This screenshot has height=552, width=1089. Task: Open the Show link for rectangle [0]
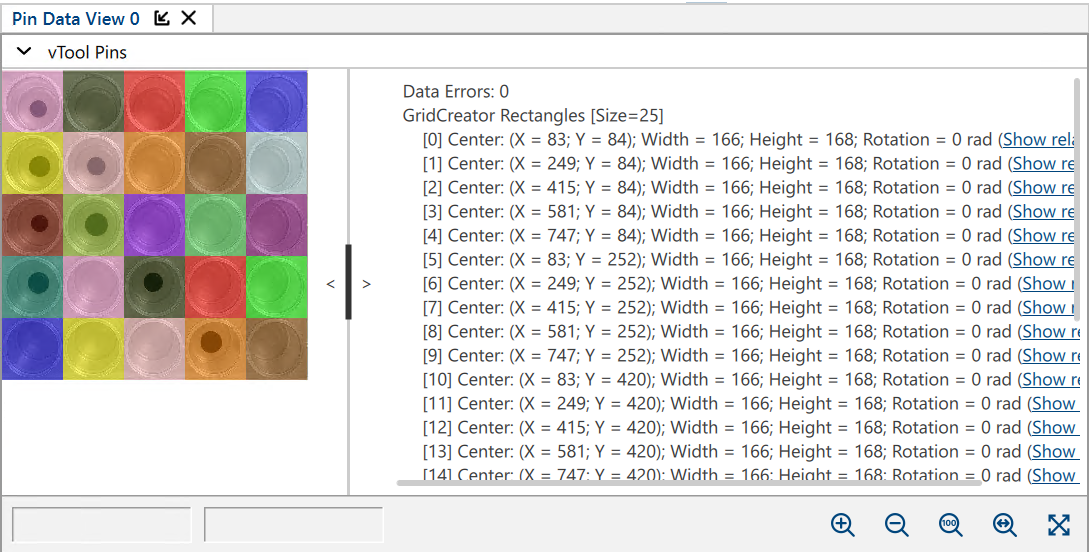point(1038,140)
